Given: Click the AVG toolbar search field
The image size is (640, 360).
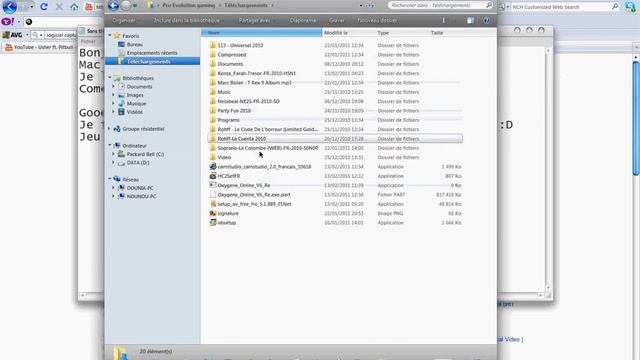Looking at the screenshot, I should [60, 35].
